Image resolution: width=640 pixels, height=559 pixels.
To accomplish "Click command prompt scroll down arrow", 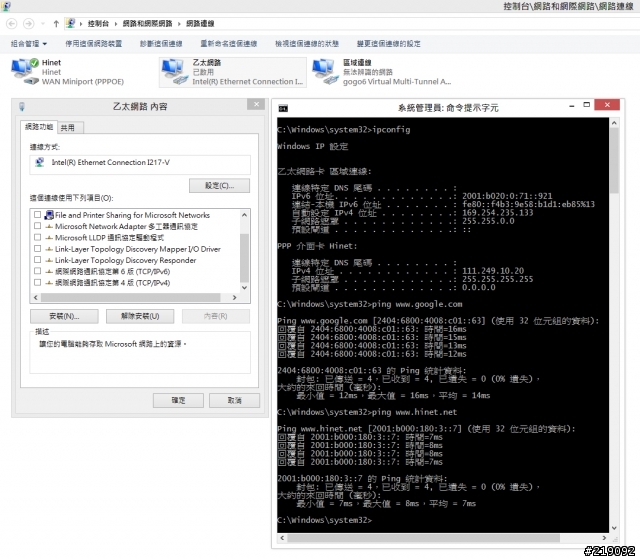I will click(614, 528).
